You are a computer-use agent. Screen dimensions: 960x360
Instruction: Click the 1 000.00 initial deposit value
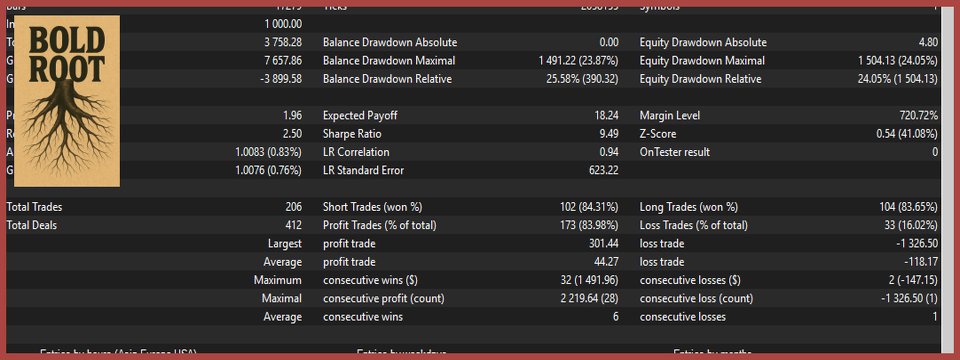pyautogui.click(x=283, y=24)
